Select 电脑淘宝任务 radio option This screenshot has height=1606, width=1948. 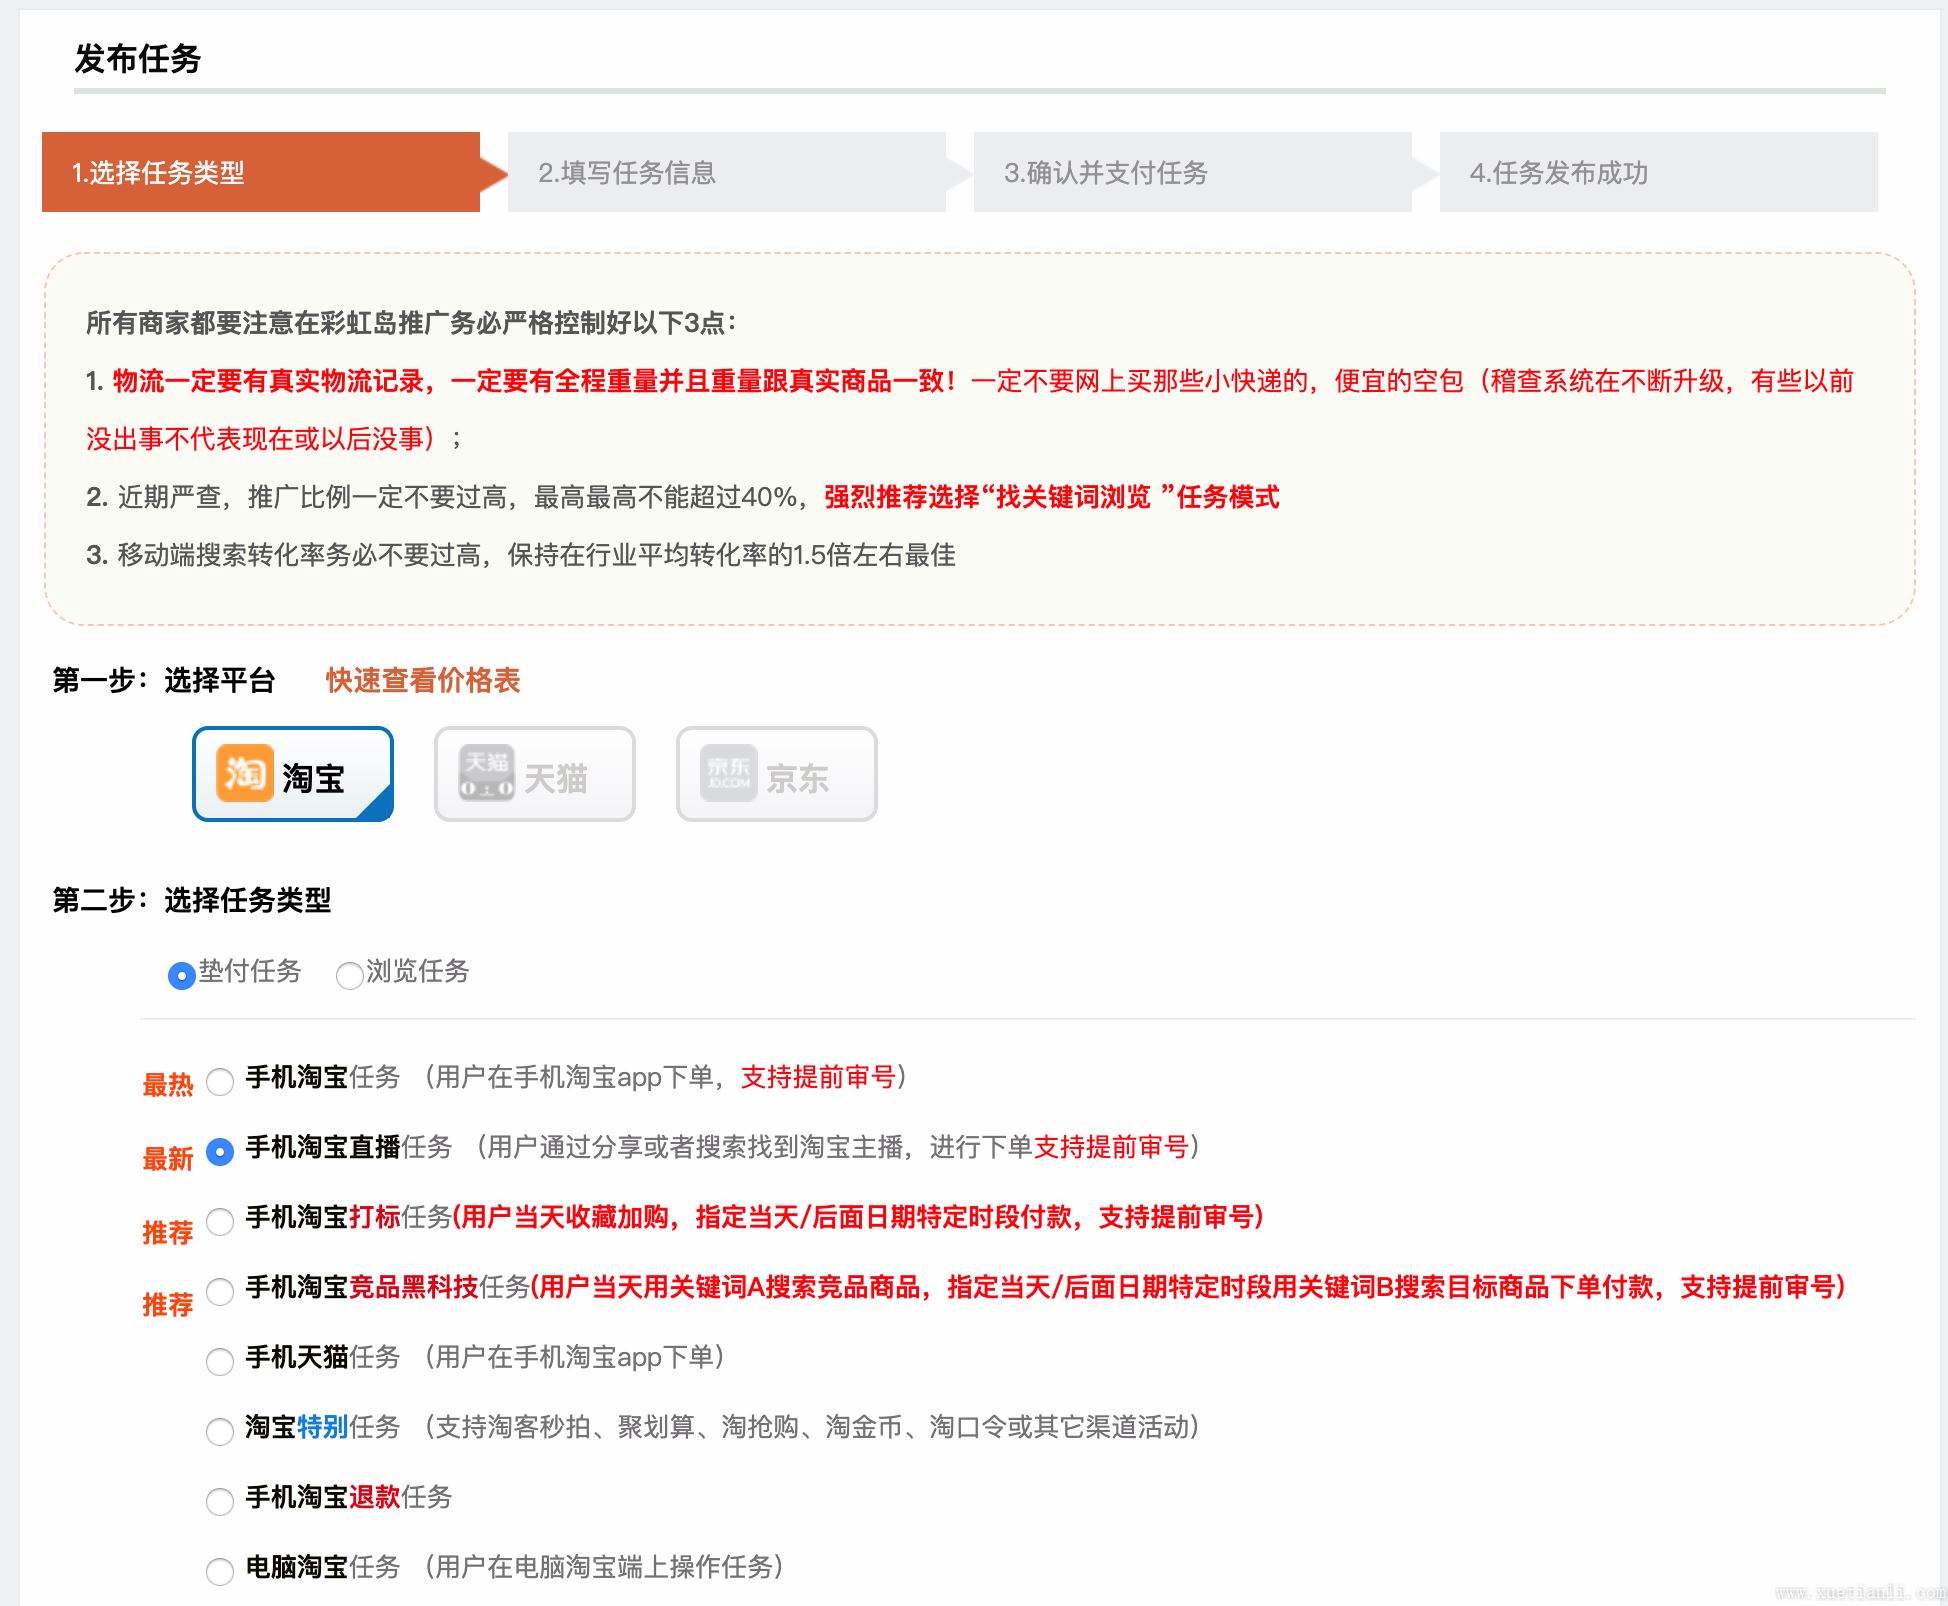click(x=220, y=1571)
